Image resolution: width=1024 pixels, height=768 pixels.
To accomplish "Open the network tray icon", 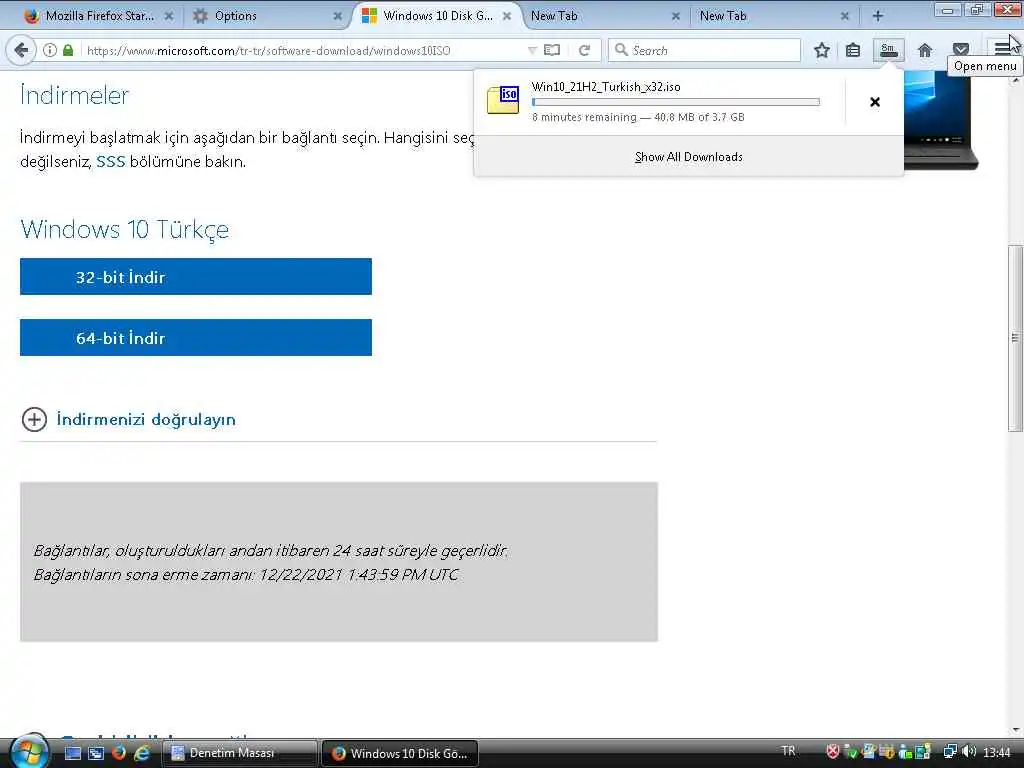I will click(950, 752).
